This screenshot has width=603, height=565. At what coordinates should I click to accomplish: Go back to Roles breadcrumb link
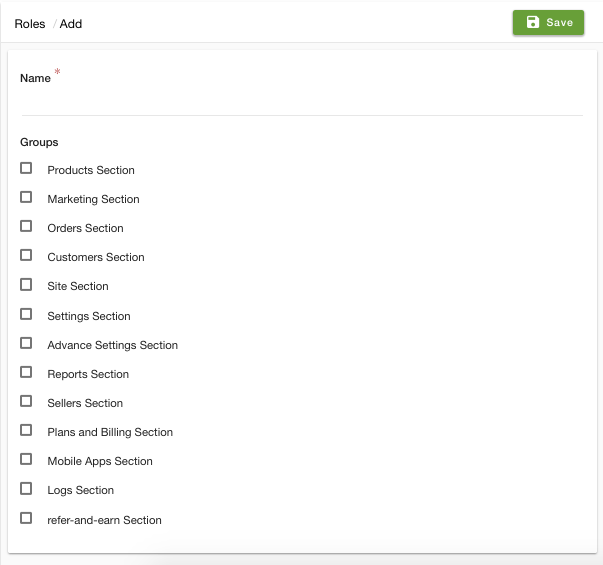30,24
